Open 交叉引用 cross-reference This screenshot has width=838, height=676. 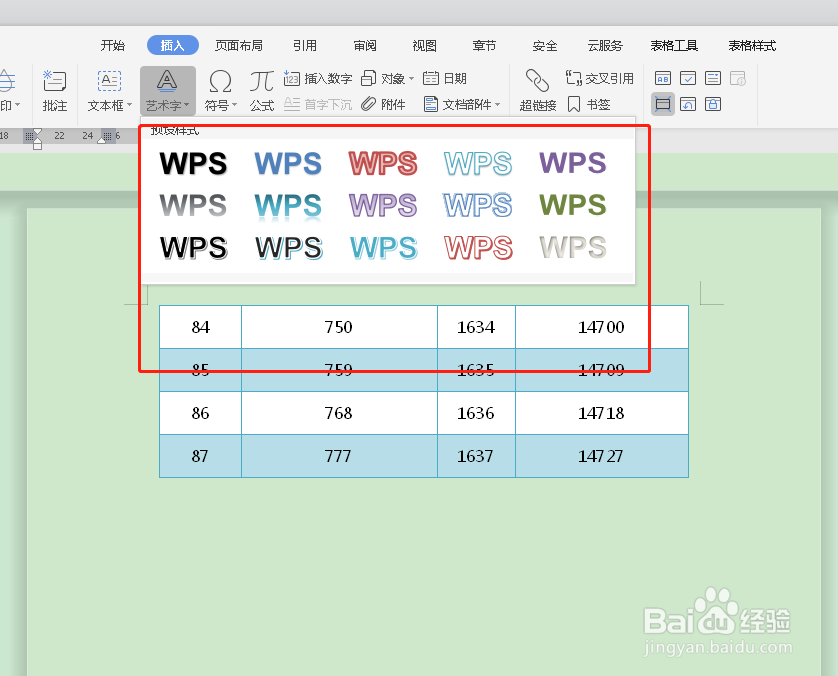600,79
